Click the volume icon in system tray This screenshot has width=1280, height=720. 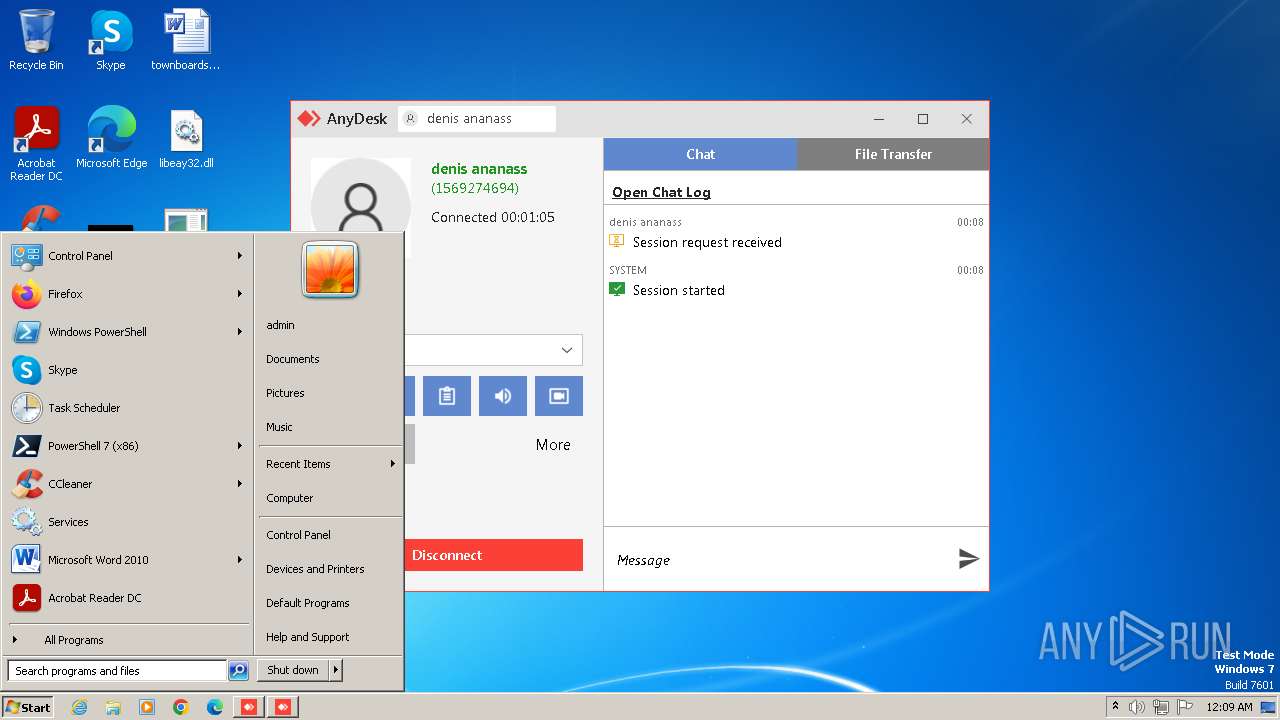pyautogui.click(x=1136, y=707)
